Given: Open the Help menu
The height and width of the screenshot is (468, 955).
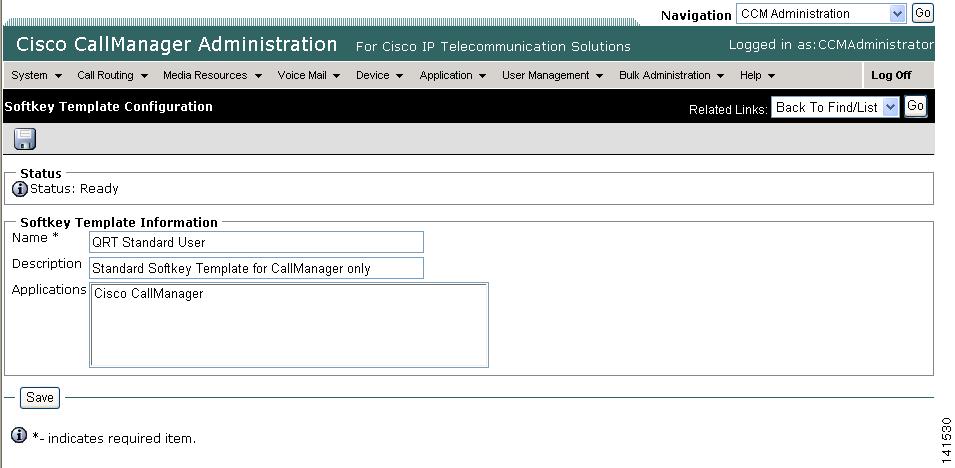Looking at the screenshot, I should 757,76.
